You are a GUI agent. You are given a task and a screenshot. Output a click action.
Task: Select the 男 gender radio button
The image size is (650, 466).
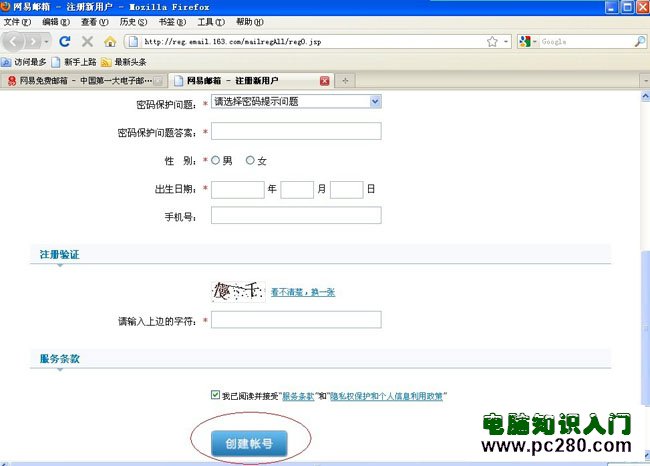click(x=214, y=160)
